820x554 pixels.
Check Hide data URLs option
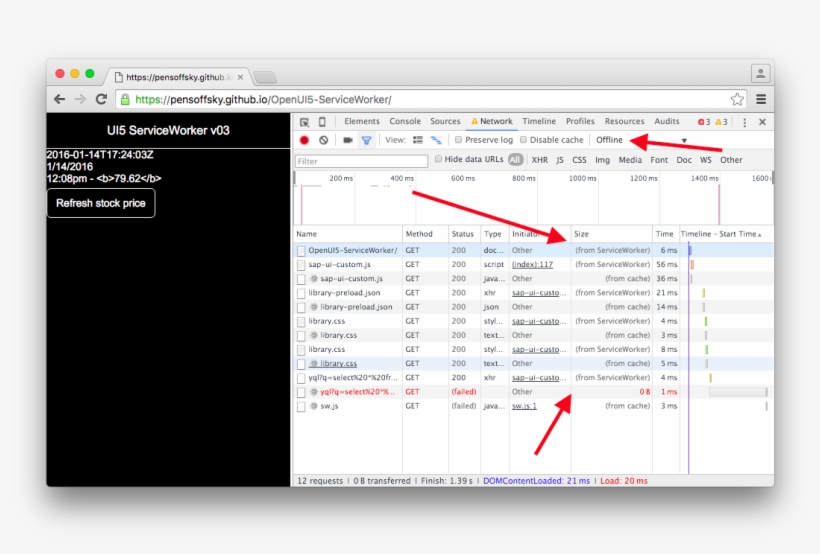point(438,159)
